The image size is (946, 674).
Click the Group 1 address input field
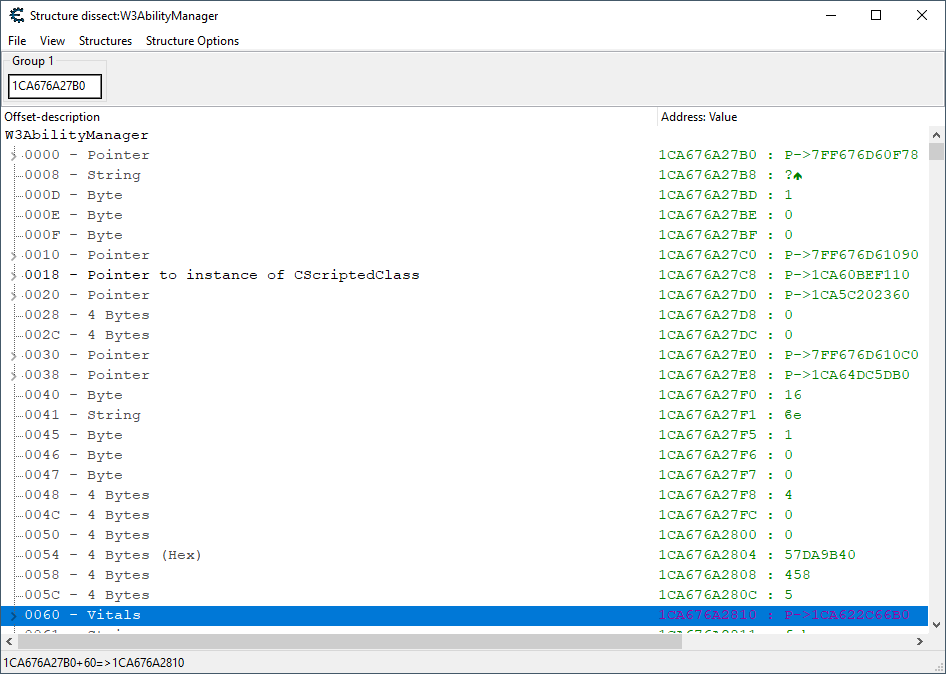click(55, 86)
